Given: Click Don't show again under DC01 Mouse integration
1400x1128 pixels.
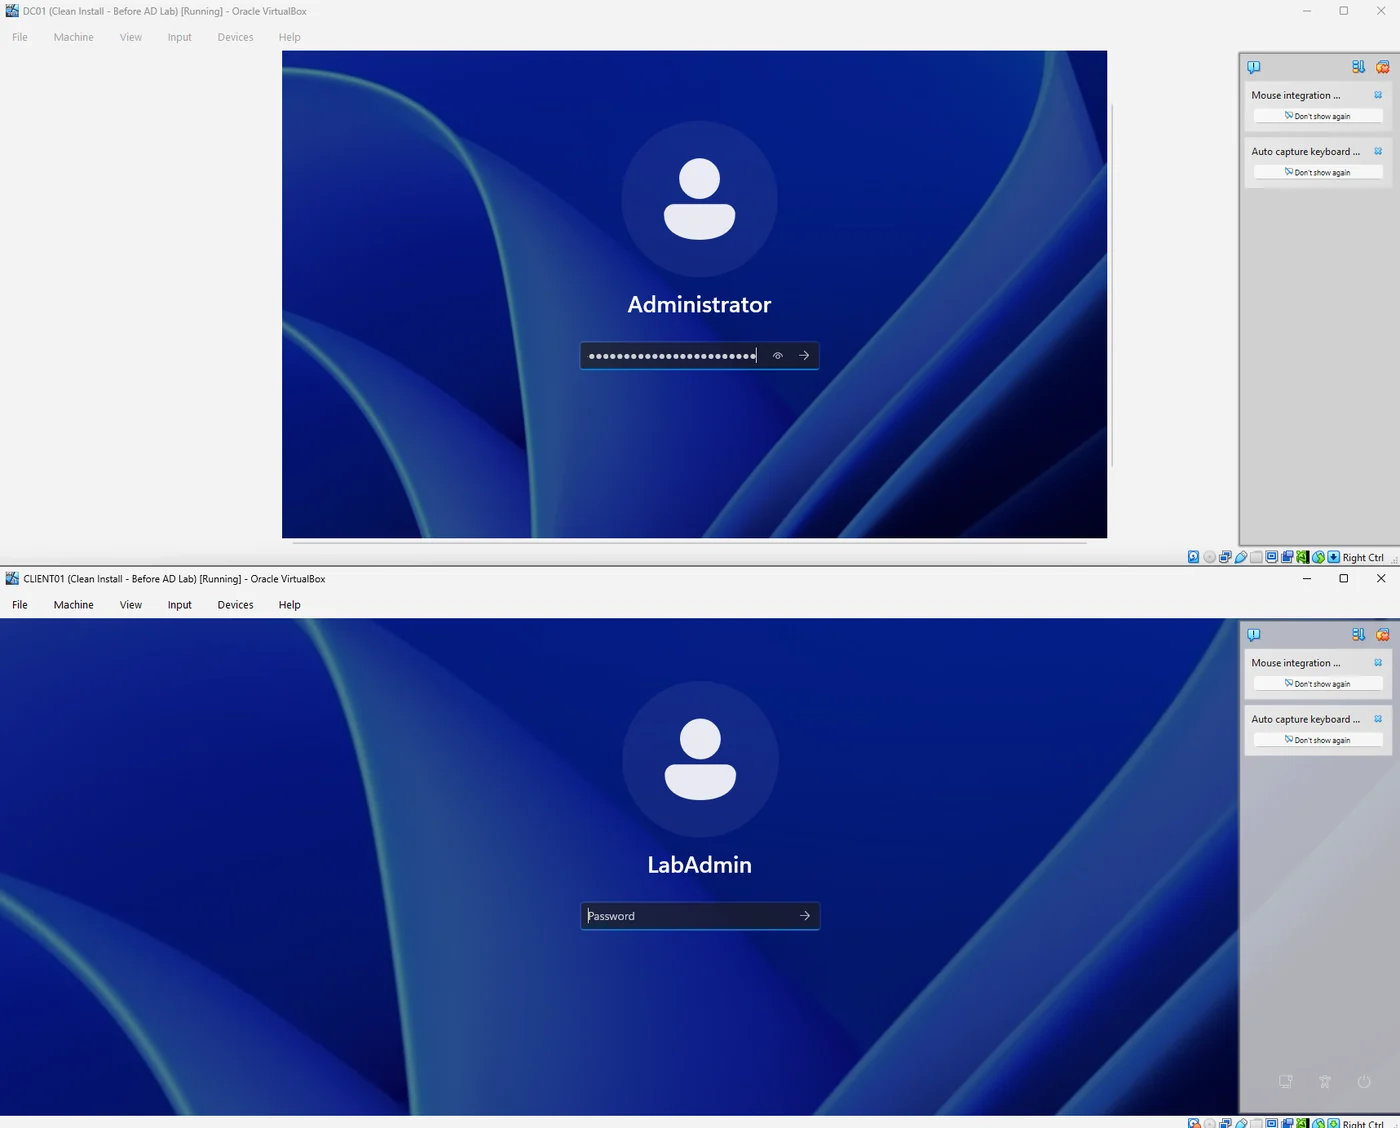Looking at the screenshot, I should [x=1318, y=116].
